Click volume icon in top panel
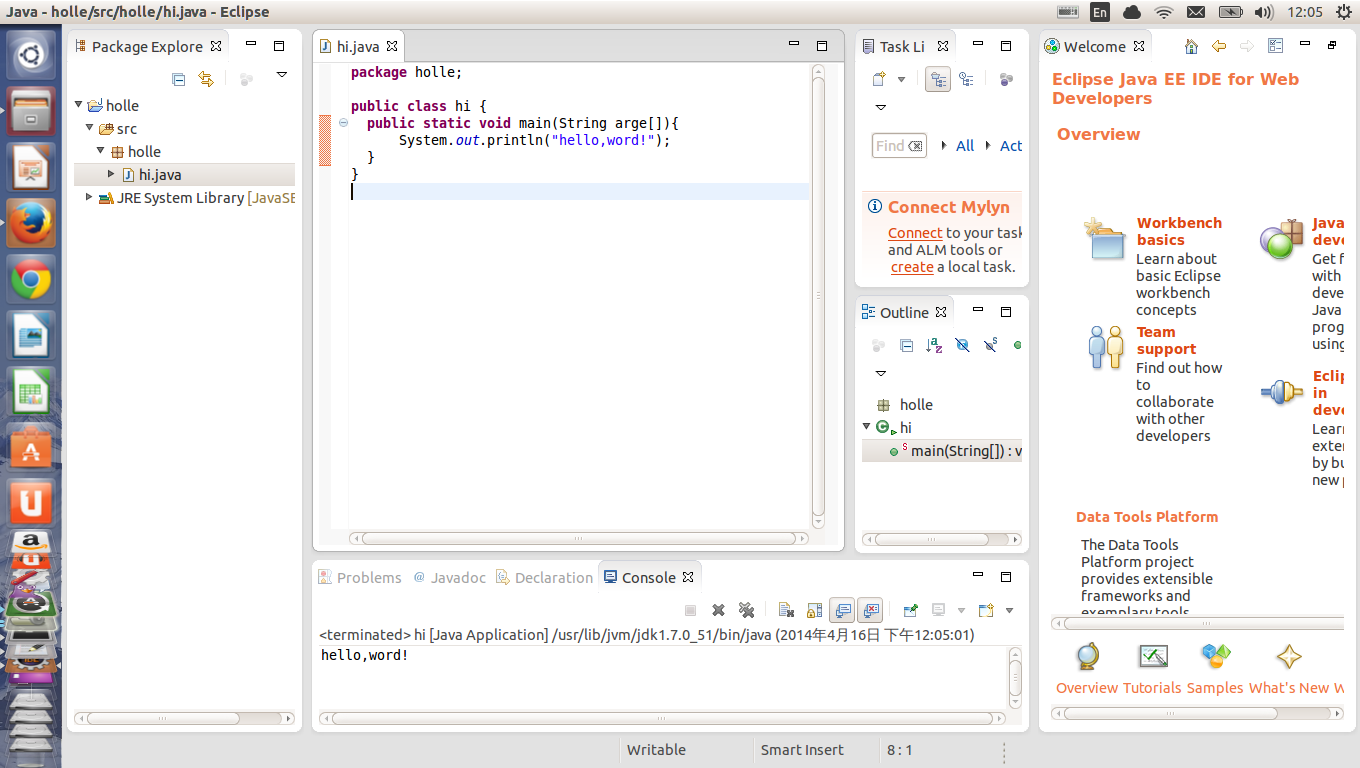The height and width of the screenshot is (768, 1360). (1264, 12)
